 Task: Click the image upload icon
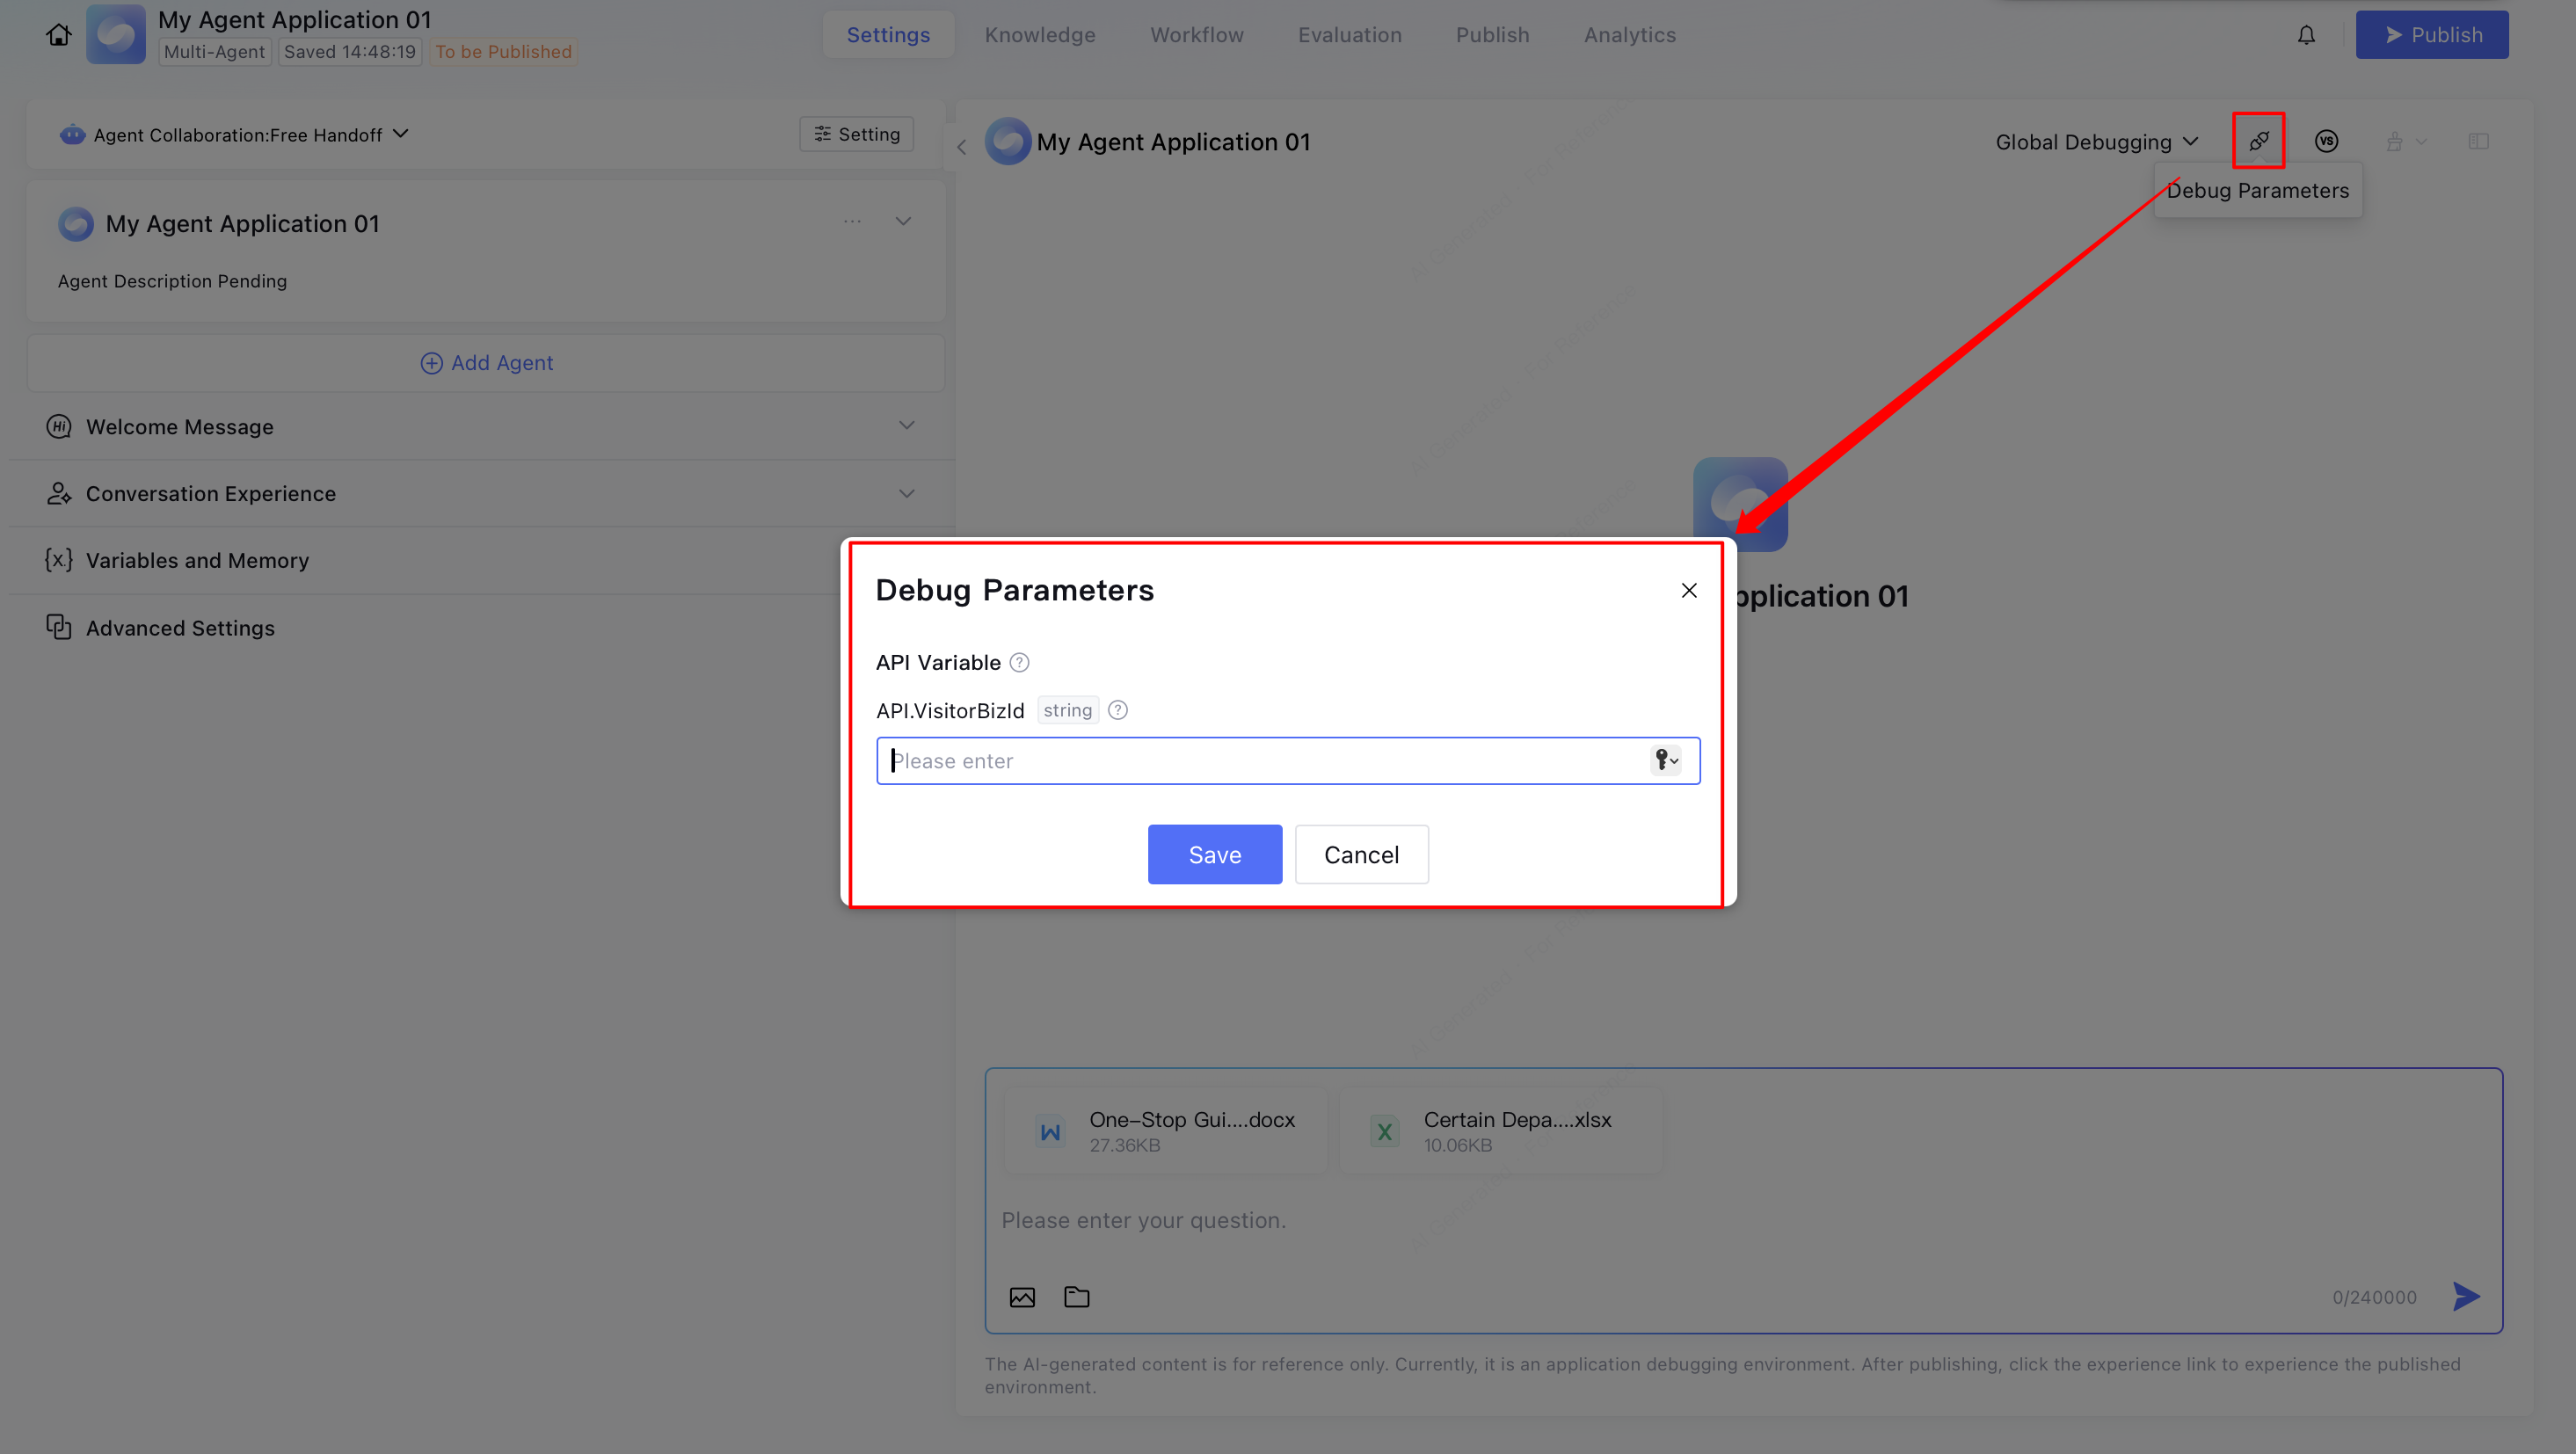pos(1022,1297)
